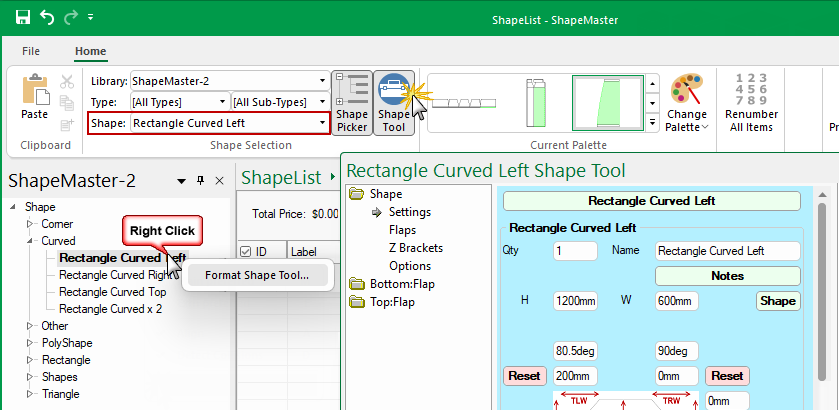This screenshot has width=839, height=410.
Task: Open the Library dropdown list
Action: click(x=322, y=80)
